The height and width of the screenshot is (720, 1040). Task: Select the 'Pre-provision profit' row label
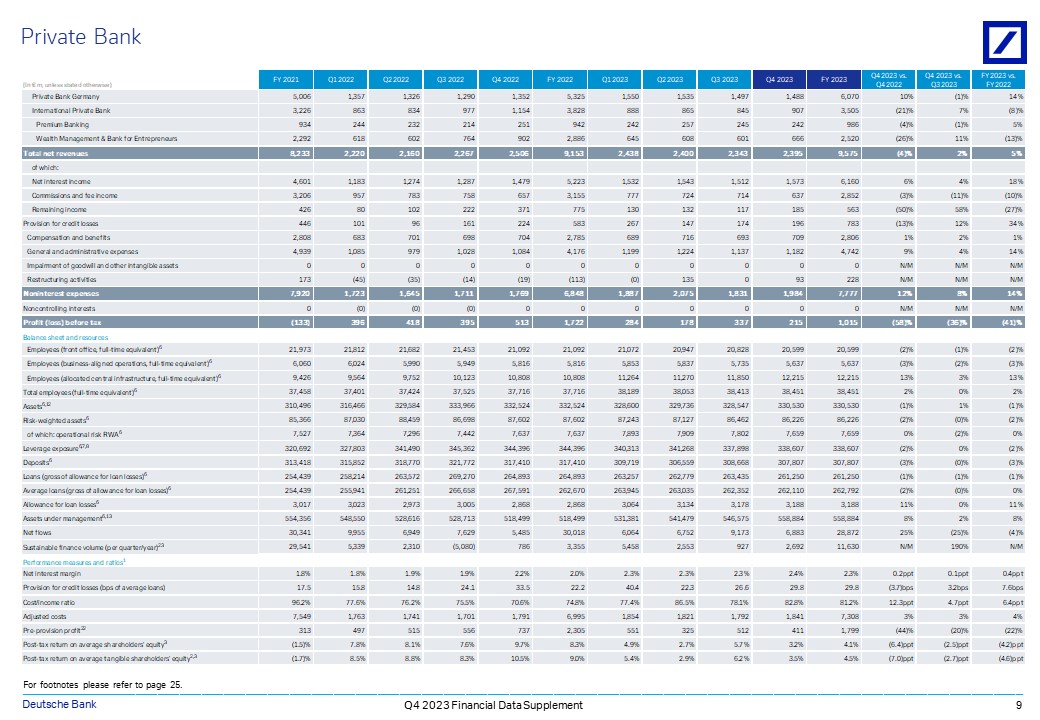coord(52,630)
